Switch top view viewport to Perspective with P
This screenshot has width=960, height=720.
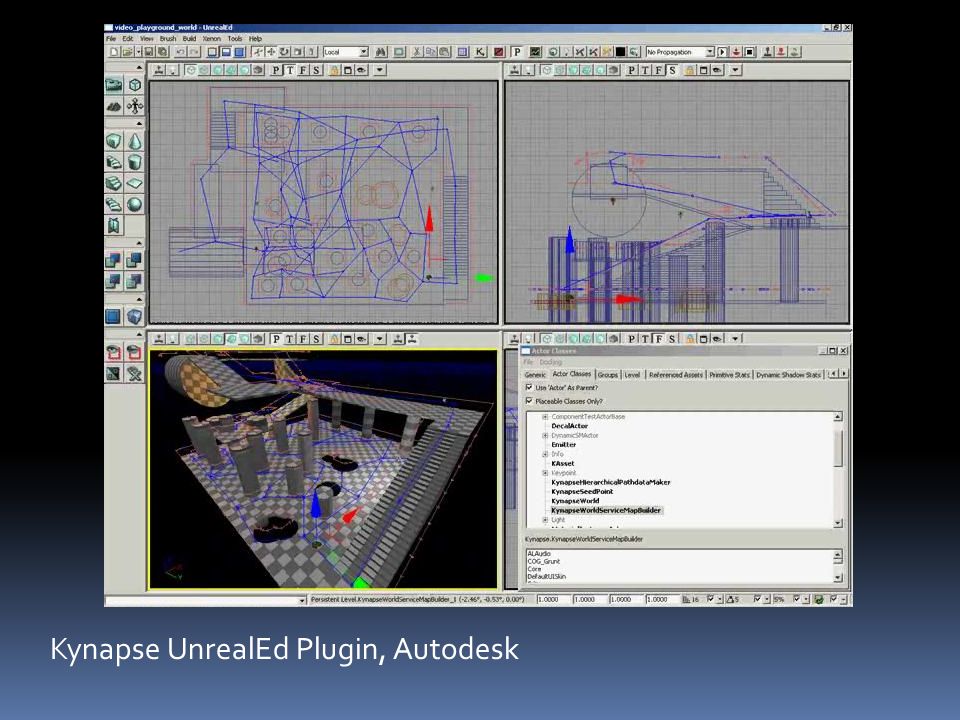(x=276, y=70)
